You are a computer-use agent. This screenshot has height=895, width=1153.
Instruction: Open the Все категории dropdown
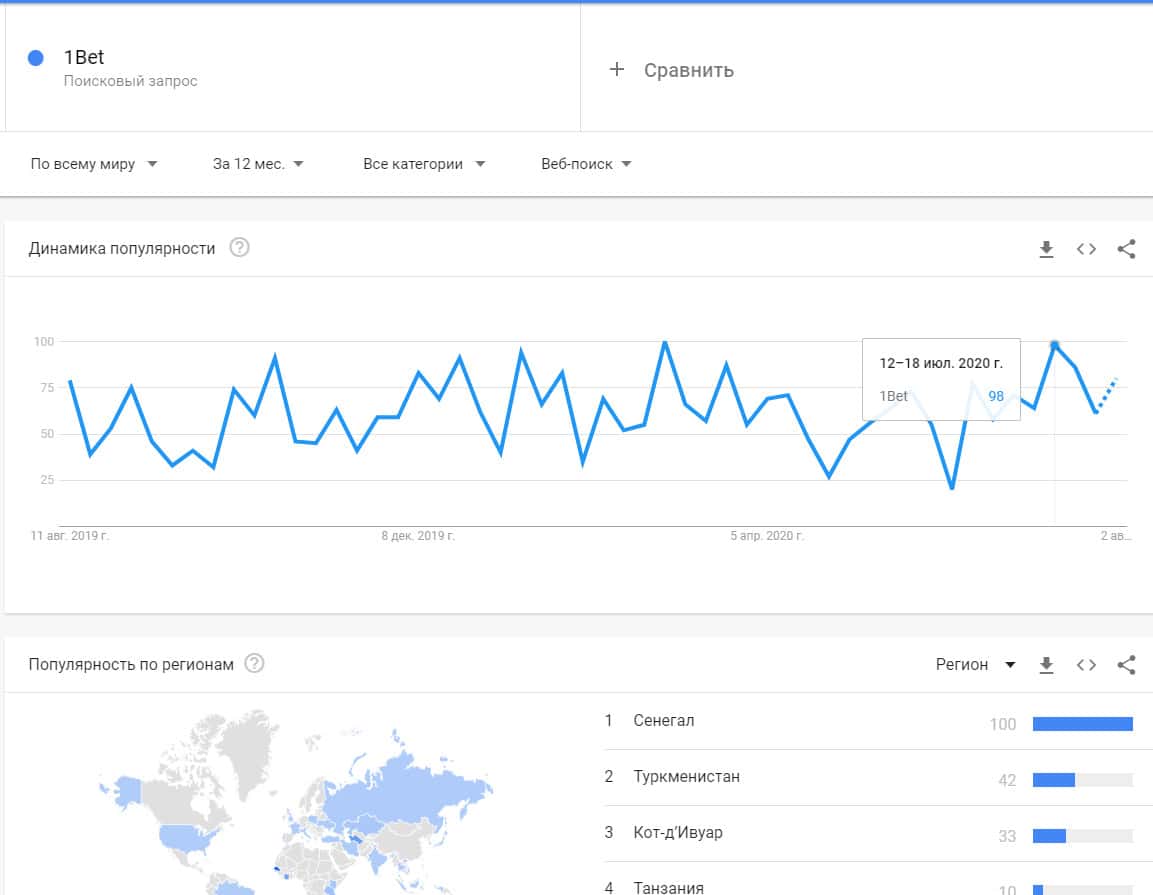coord(423,164)
